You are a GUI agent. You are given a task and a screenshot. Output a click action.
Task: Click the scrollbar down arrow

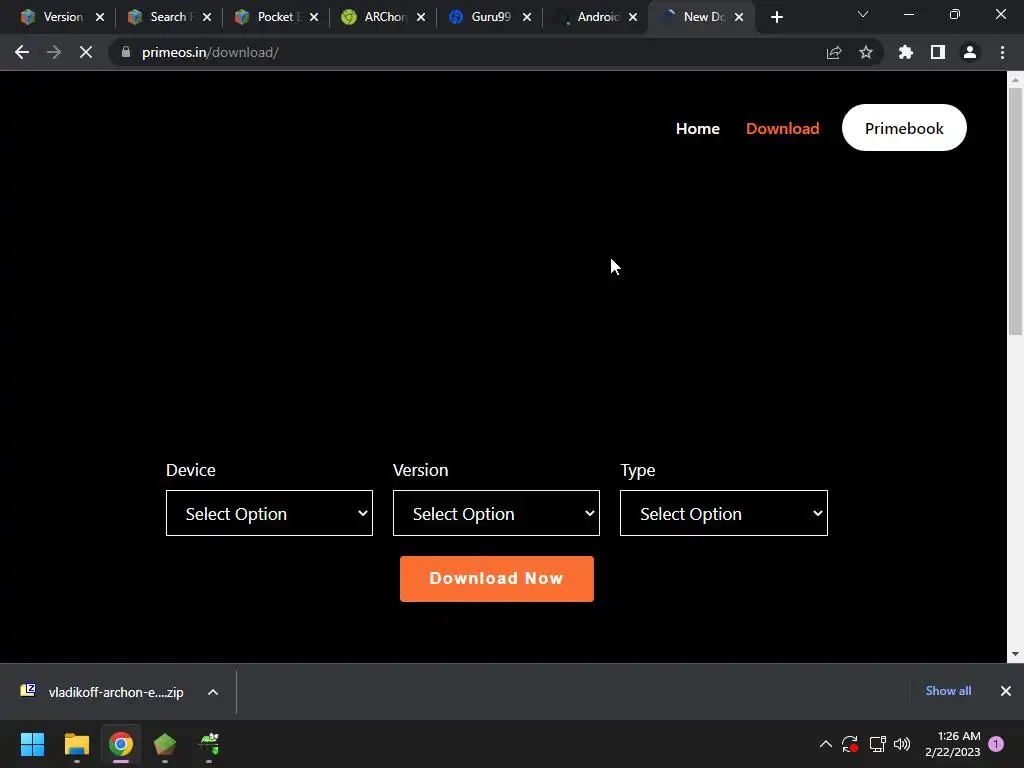(1015, 654)
